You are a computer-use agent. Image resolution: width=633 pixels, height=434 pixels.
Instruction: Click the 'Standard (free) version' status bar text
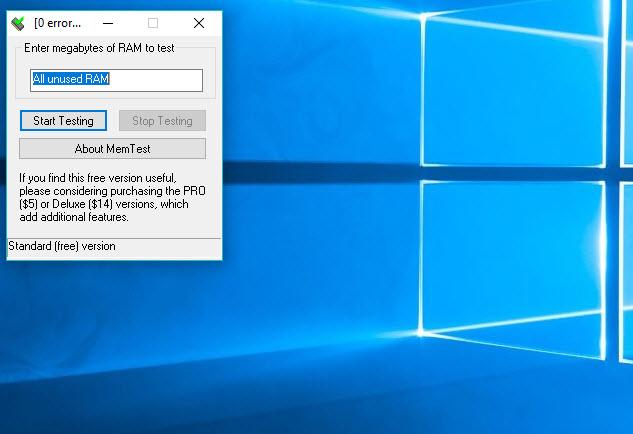(x=62, y=246)
